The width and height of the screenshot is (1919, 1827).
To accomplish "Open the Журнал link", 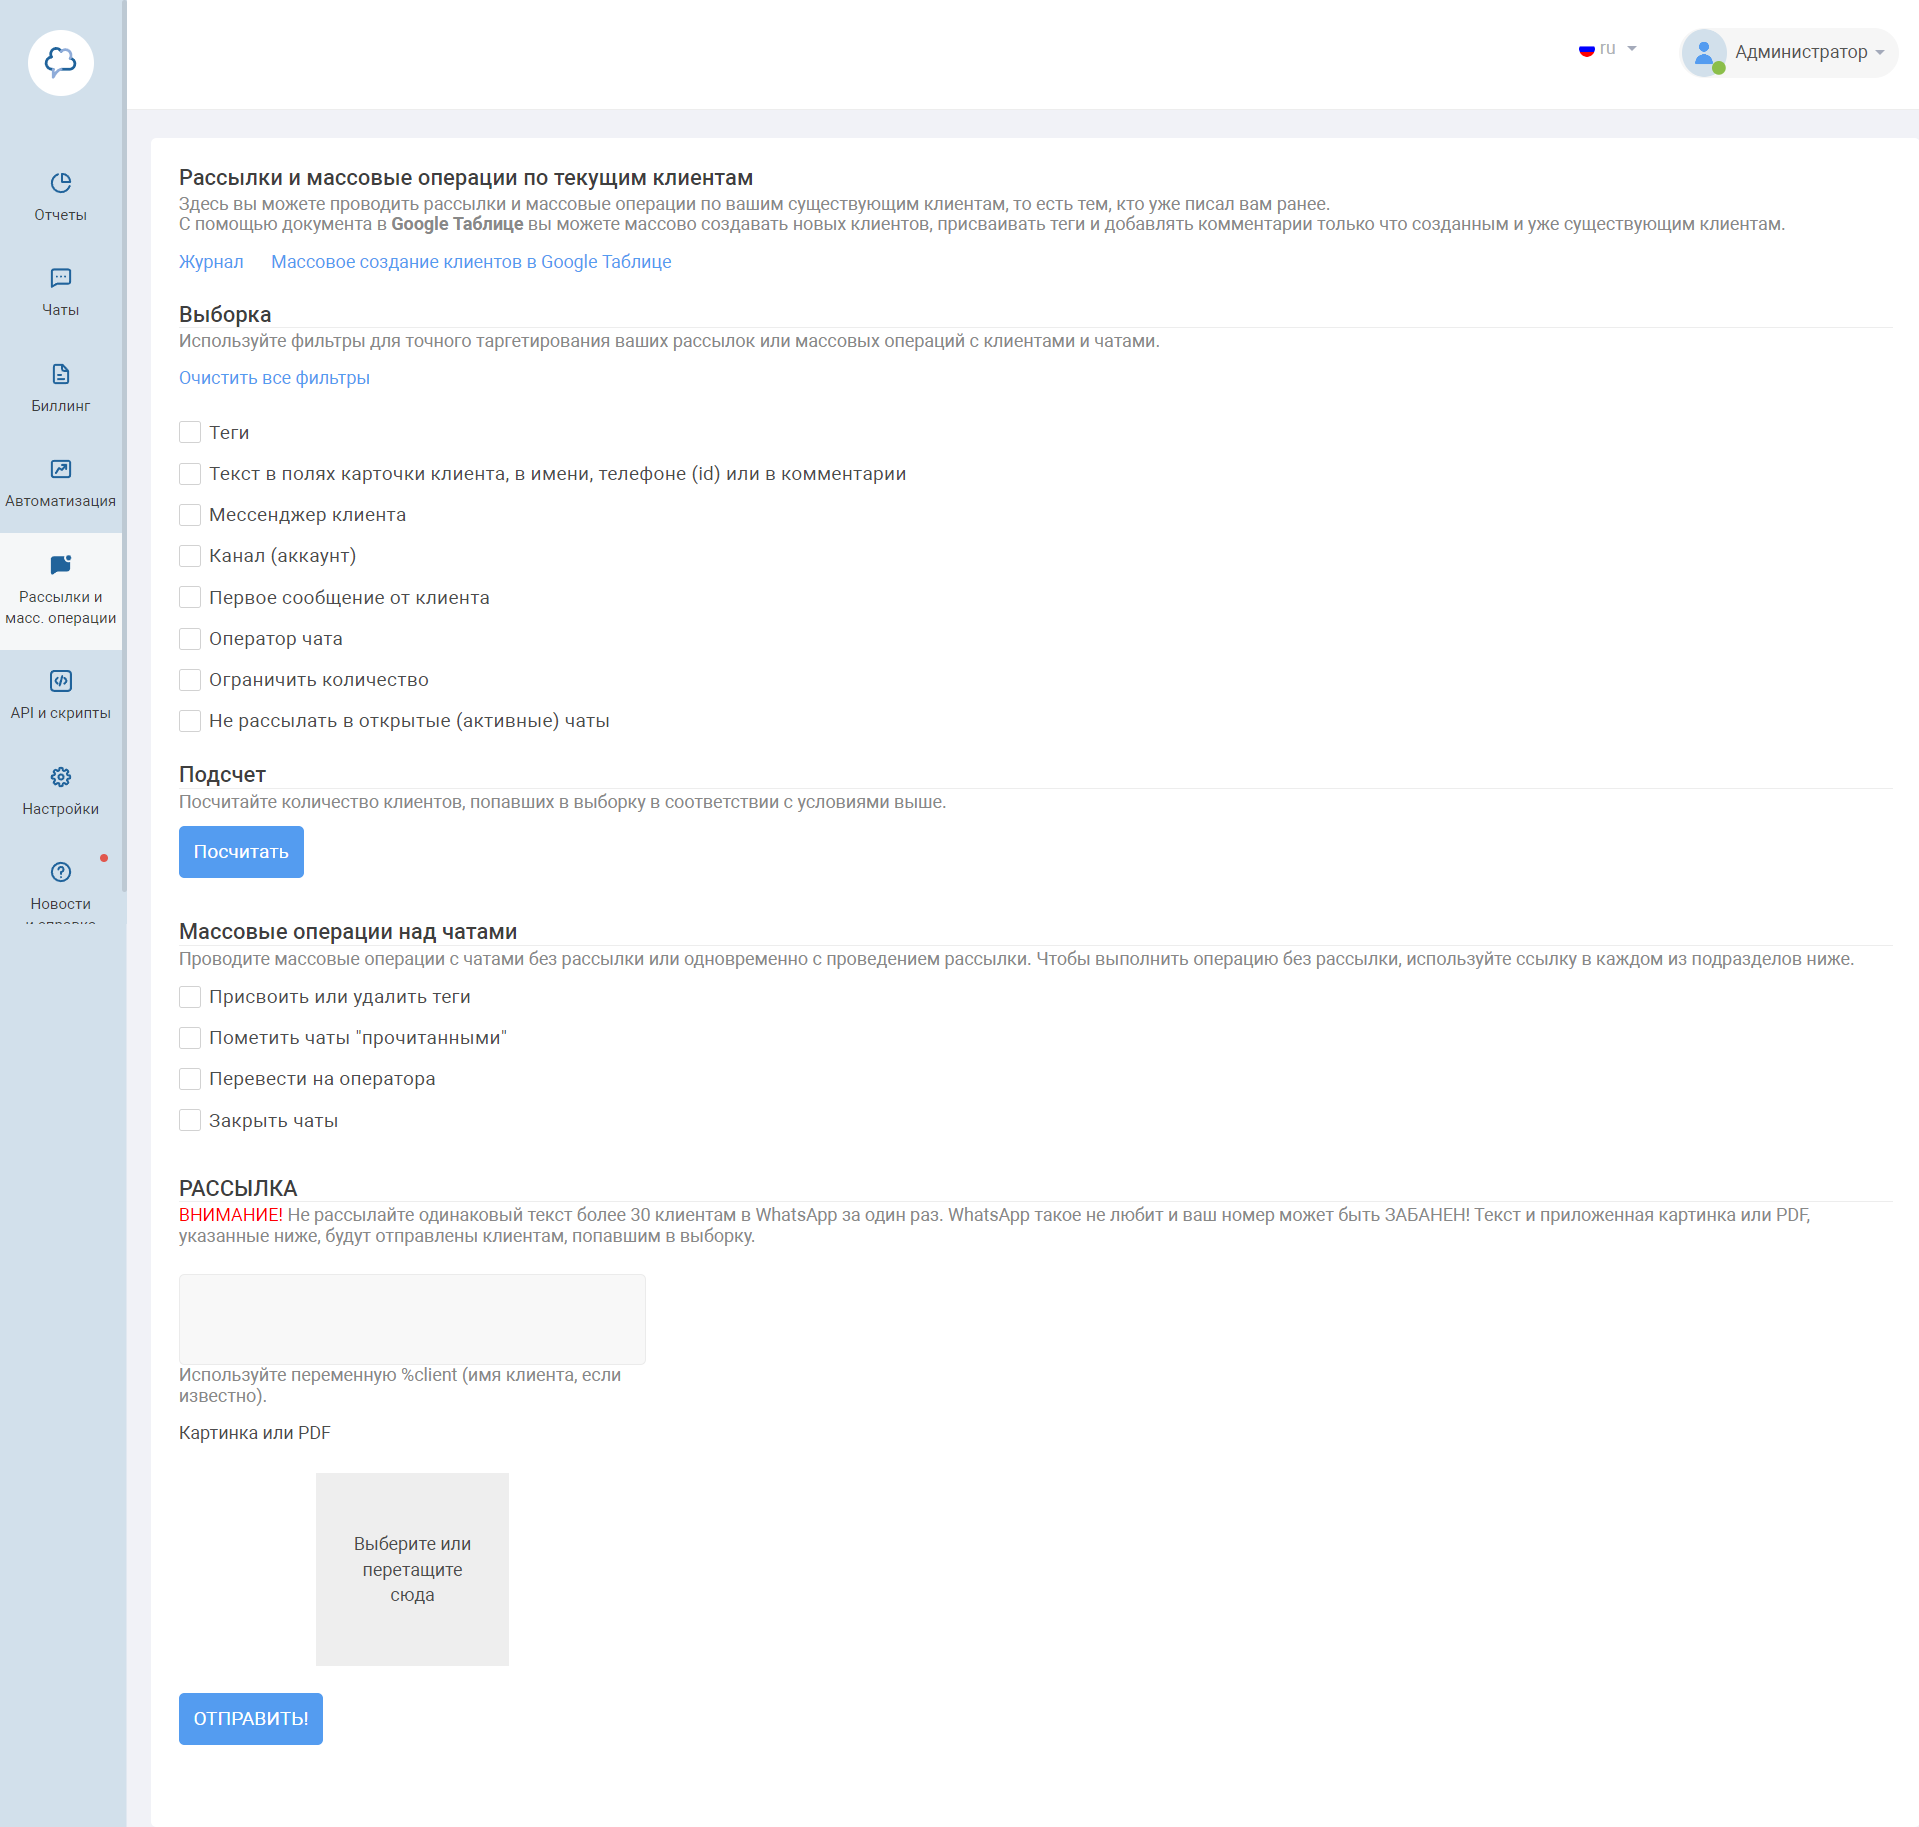I will (x=211, y=262).
